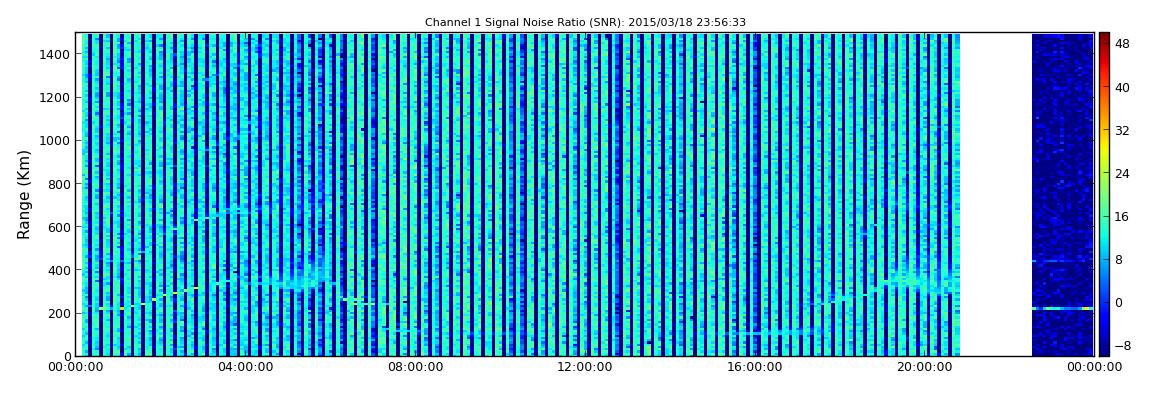Click the colorbar 40 value label
The image size is (1150, 407).
pos(1122,87)
